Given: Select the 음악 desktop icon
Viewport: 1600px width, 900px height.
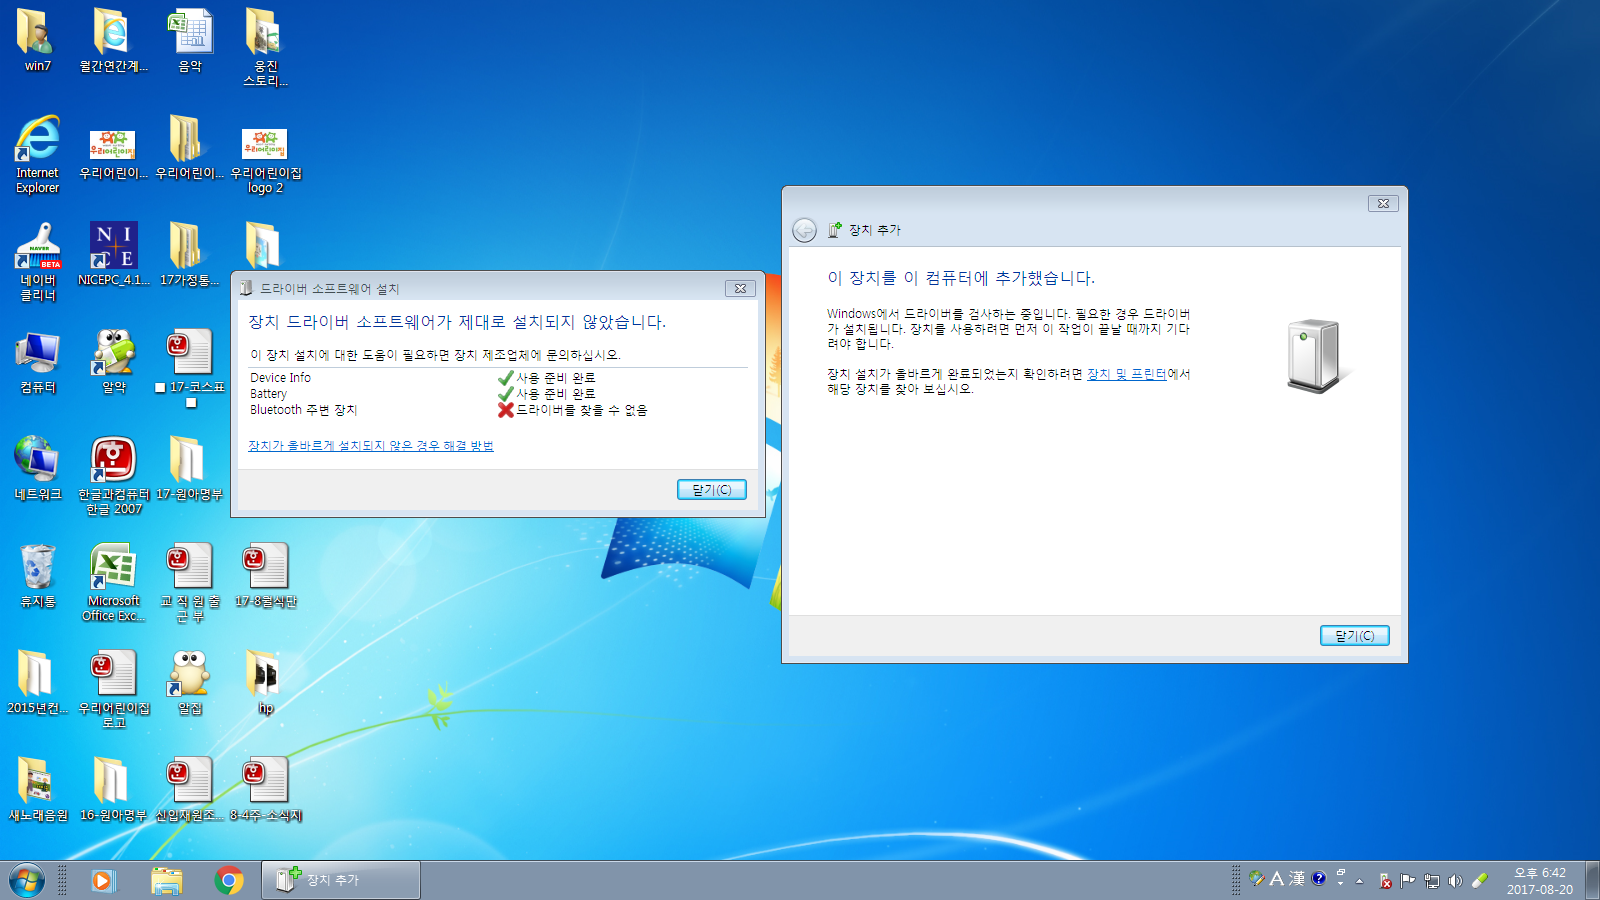Looking at the screenshot, I should pos(190,40).
